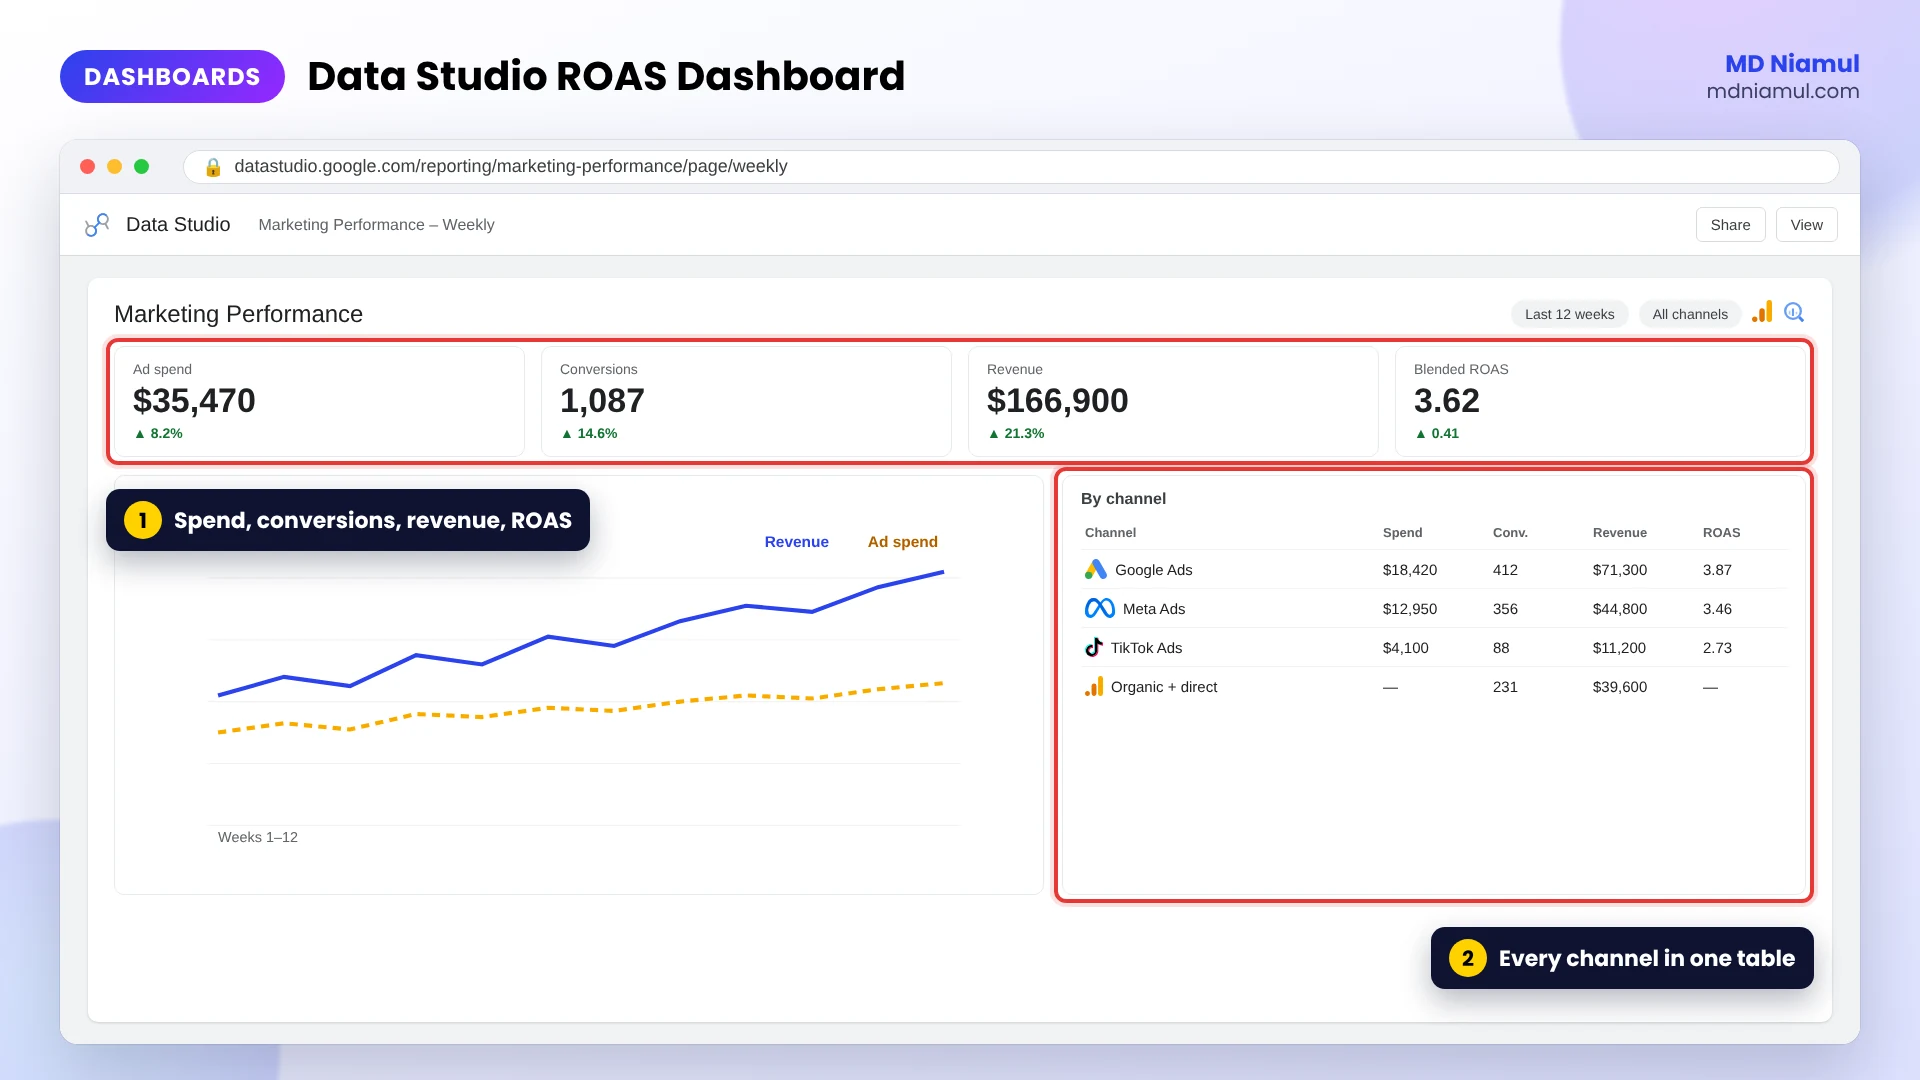Click Google Ads spend $18,420 cell

point(1410,570)
